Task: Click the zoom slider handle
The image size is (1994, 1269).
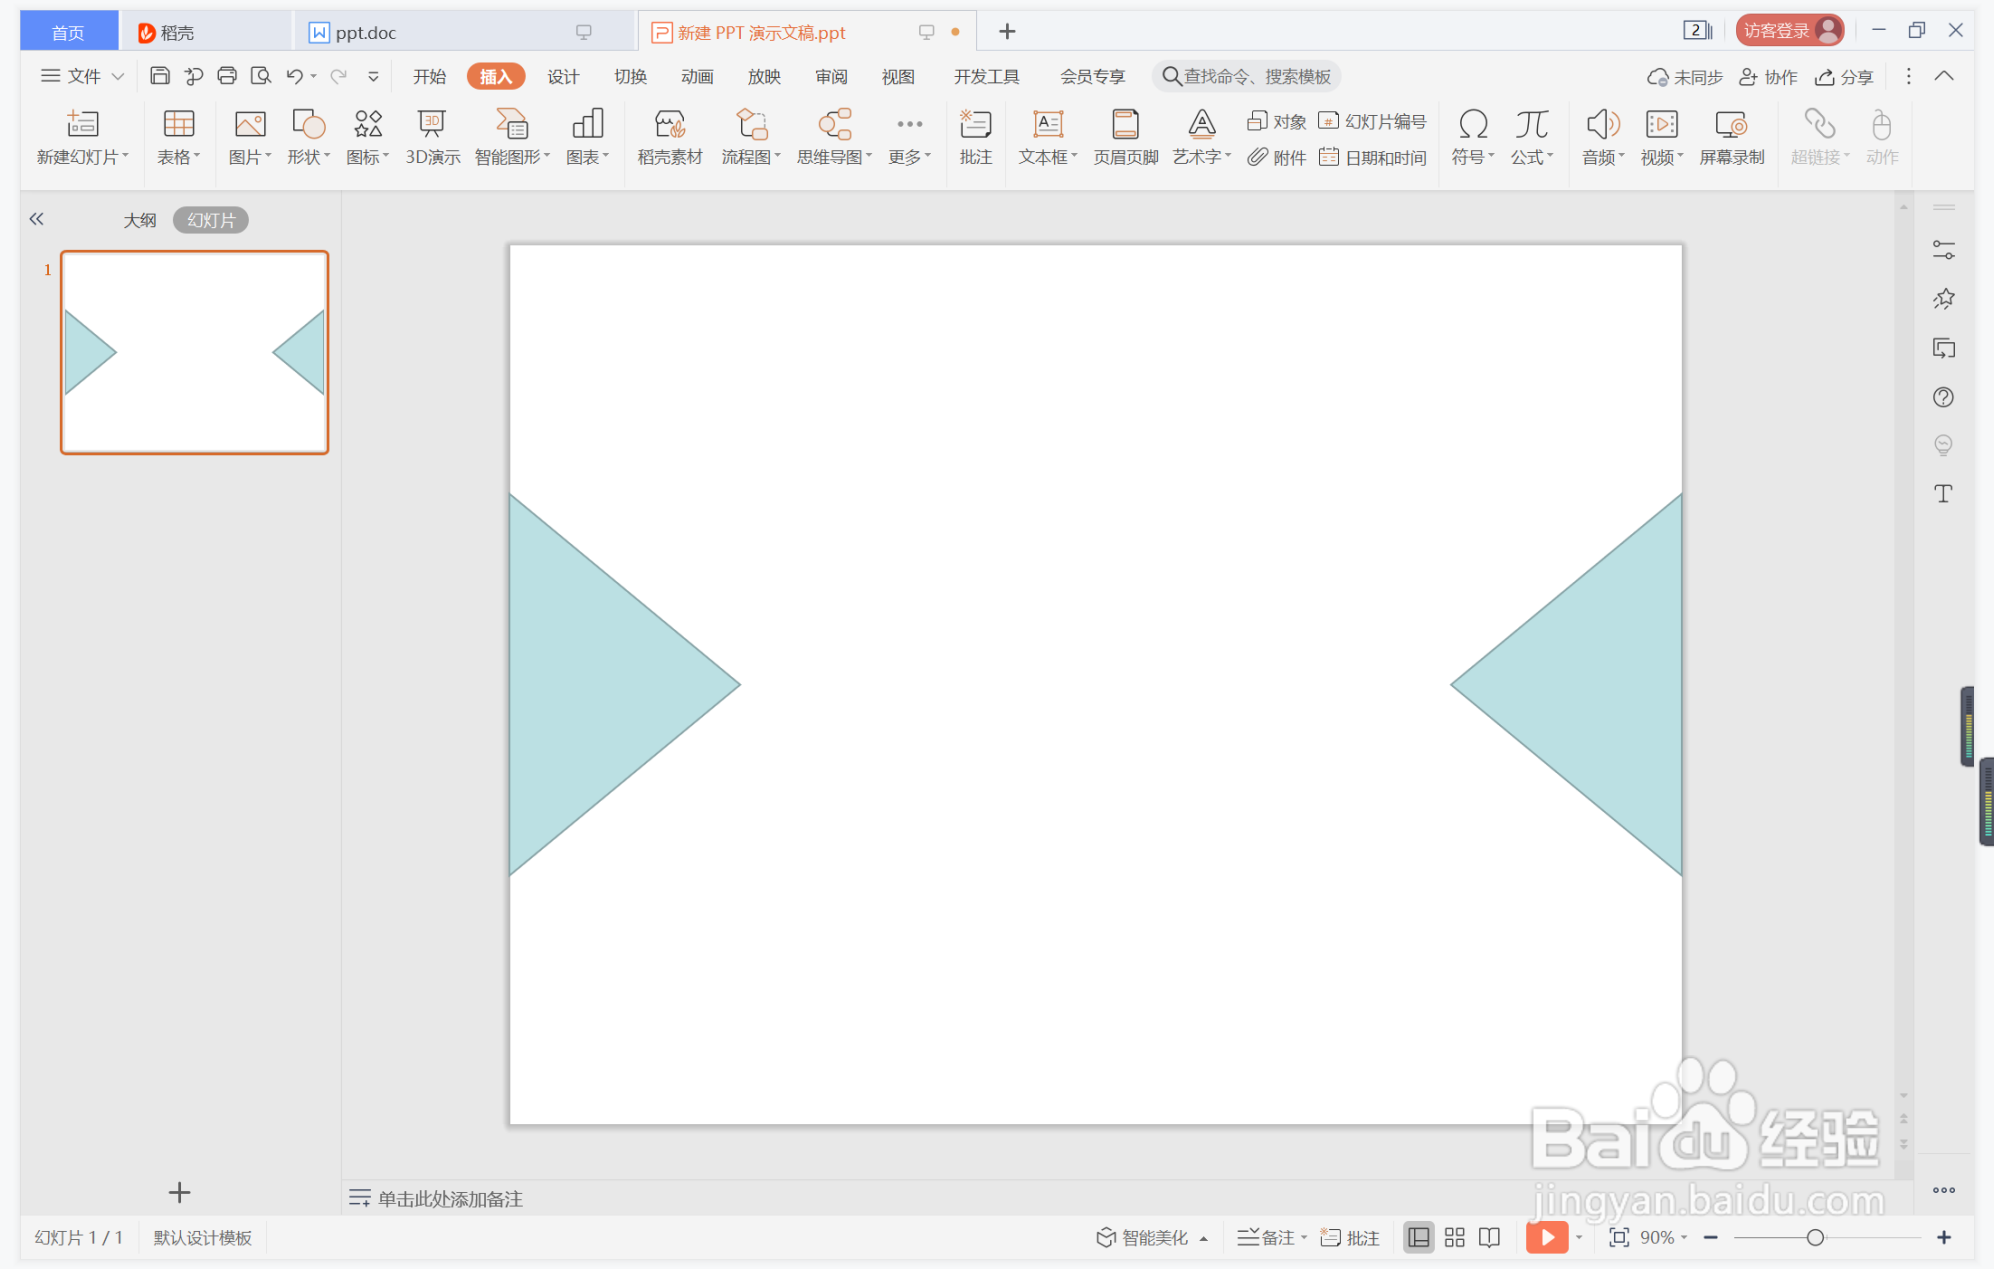Action: click(1815, 1237)
